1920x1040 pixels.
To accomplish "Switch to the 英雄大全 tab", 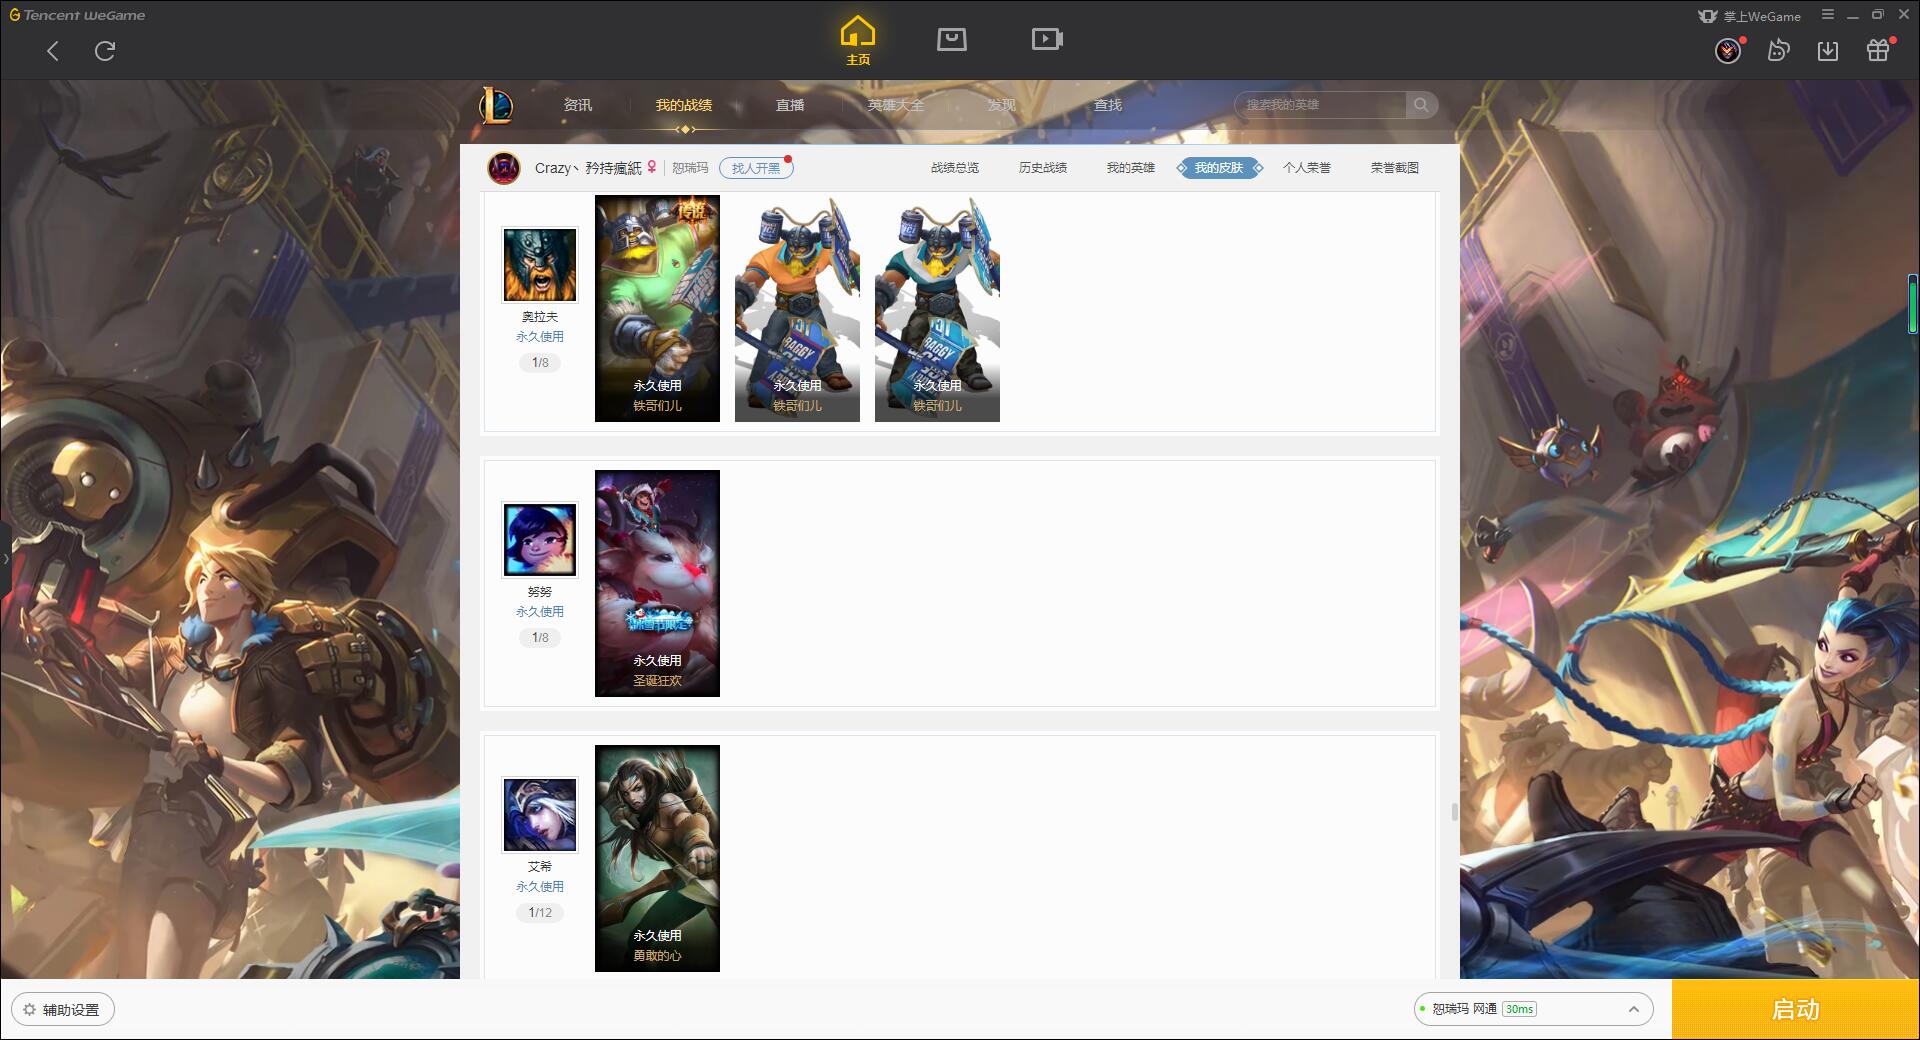I will coord(896,105).
